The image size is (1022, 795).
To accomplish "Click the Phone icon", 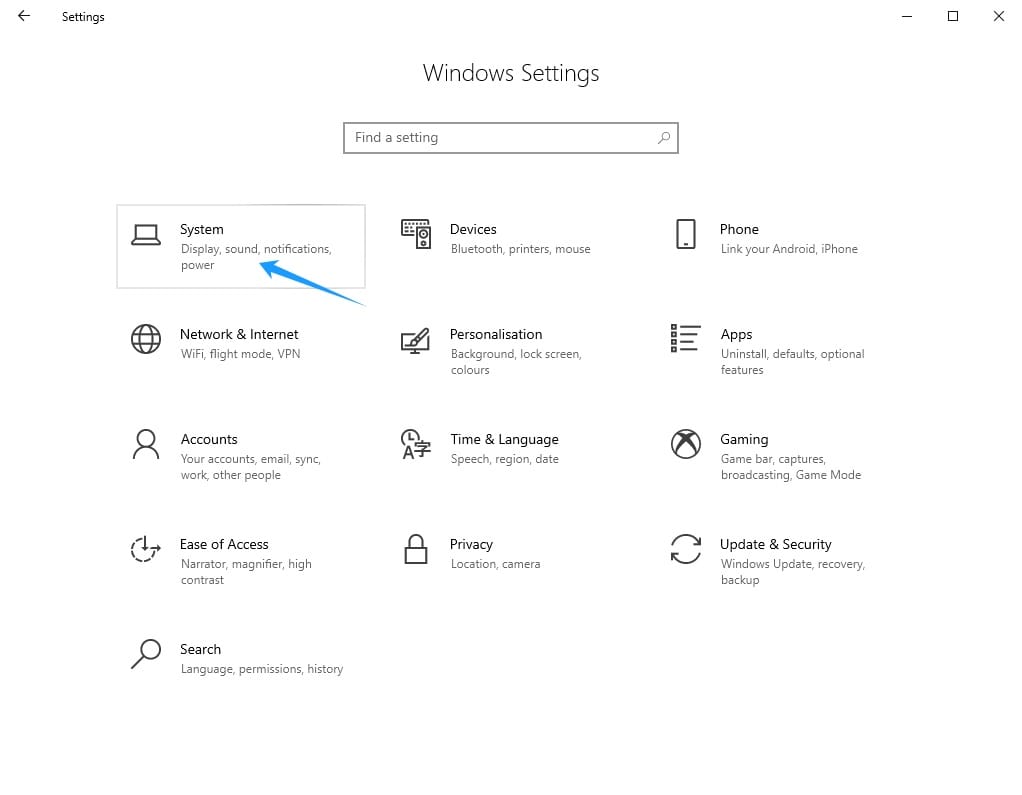I will 685,234.
